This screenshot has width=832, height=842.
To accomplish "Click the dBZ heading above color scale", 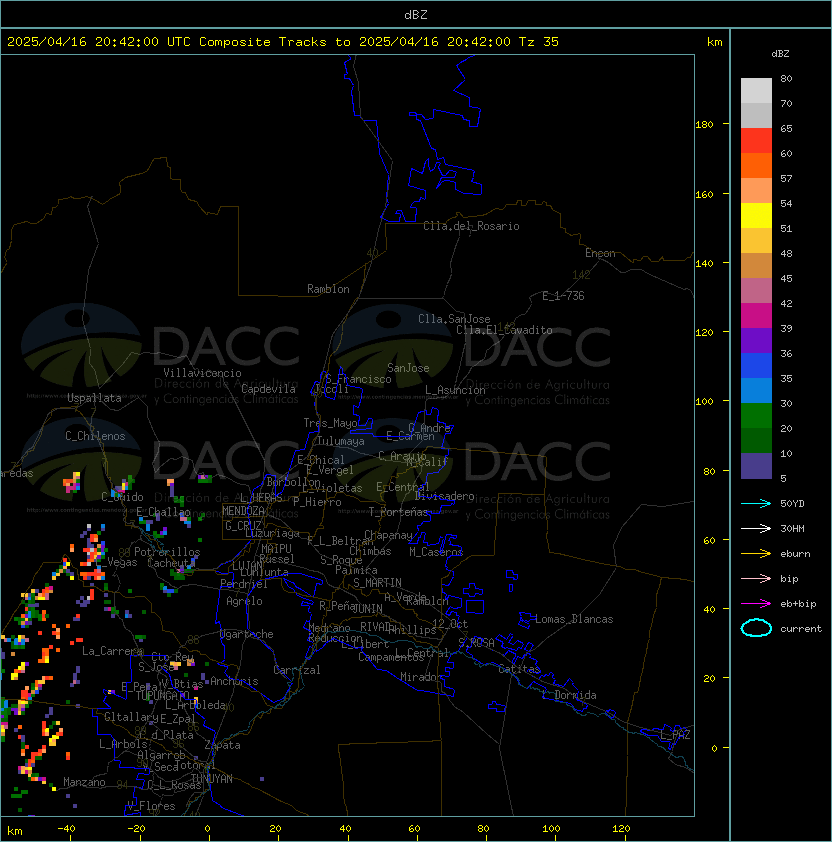I will click(780, 54).
